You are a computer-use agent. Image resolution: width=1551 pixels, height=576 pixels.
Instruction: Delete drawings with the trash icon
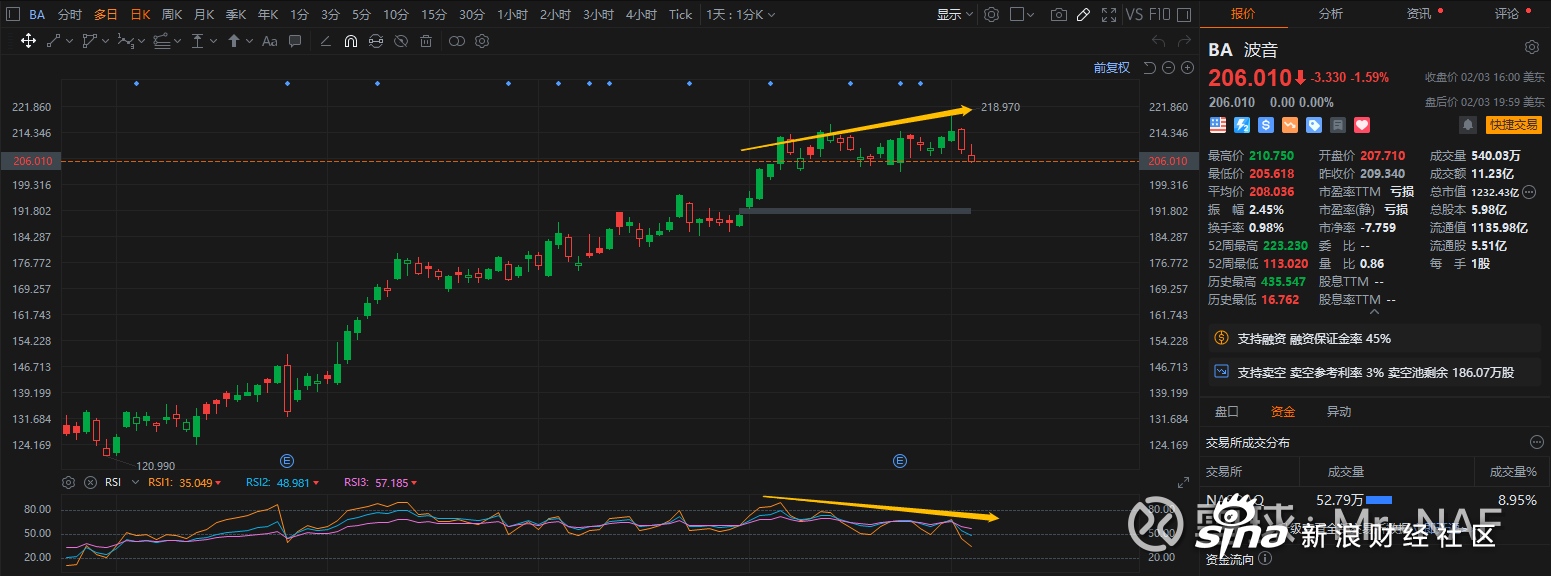tap(426, 41)
